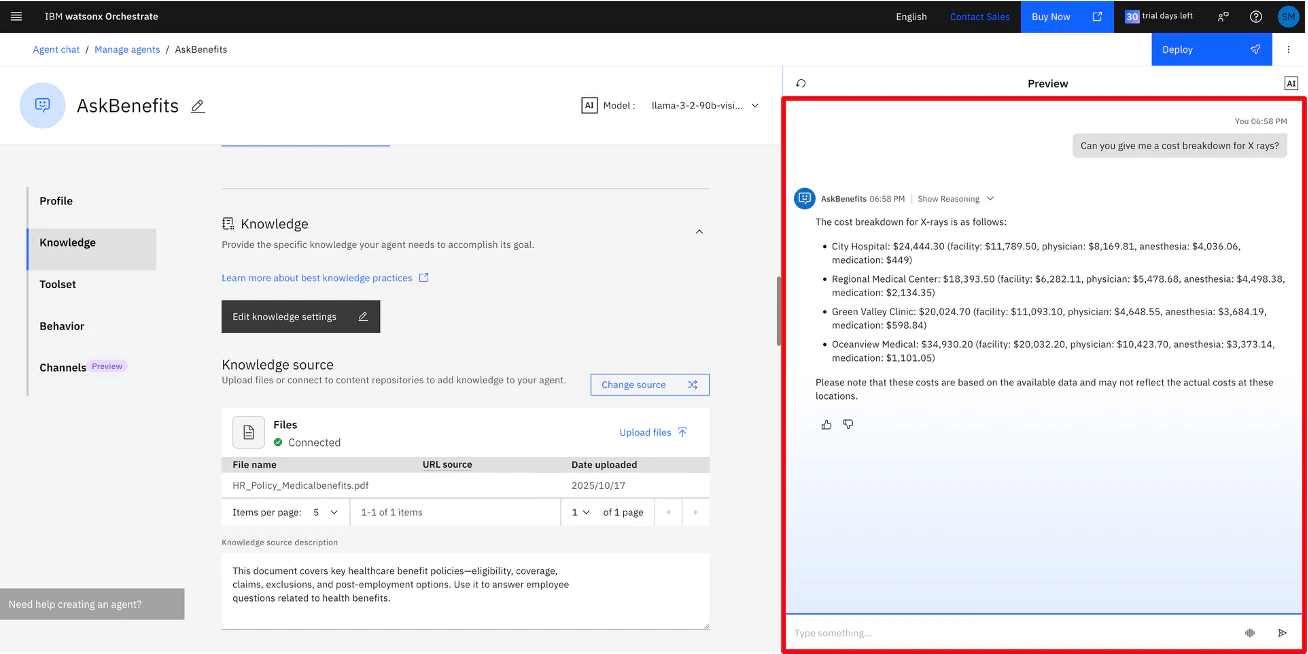
Task: Click the Knowledge section heading icon
Action: 228,224
